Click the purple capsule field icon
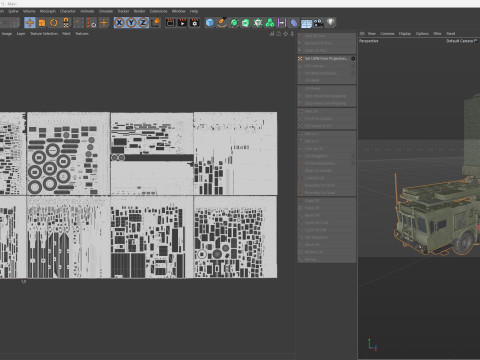Viewport: 480px width, 360px height. 294,23
